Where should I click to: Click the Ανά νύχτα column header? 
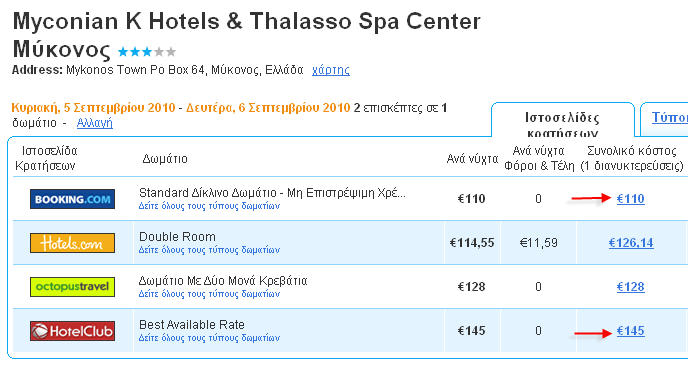472,159
